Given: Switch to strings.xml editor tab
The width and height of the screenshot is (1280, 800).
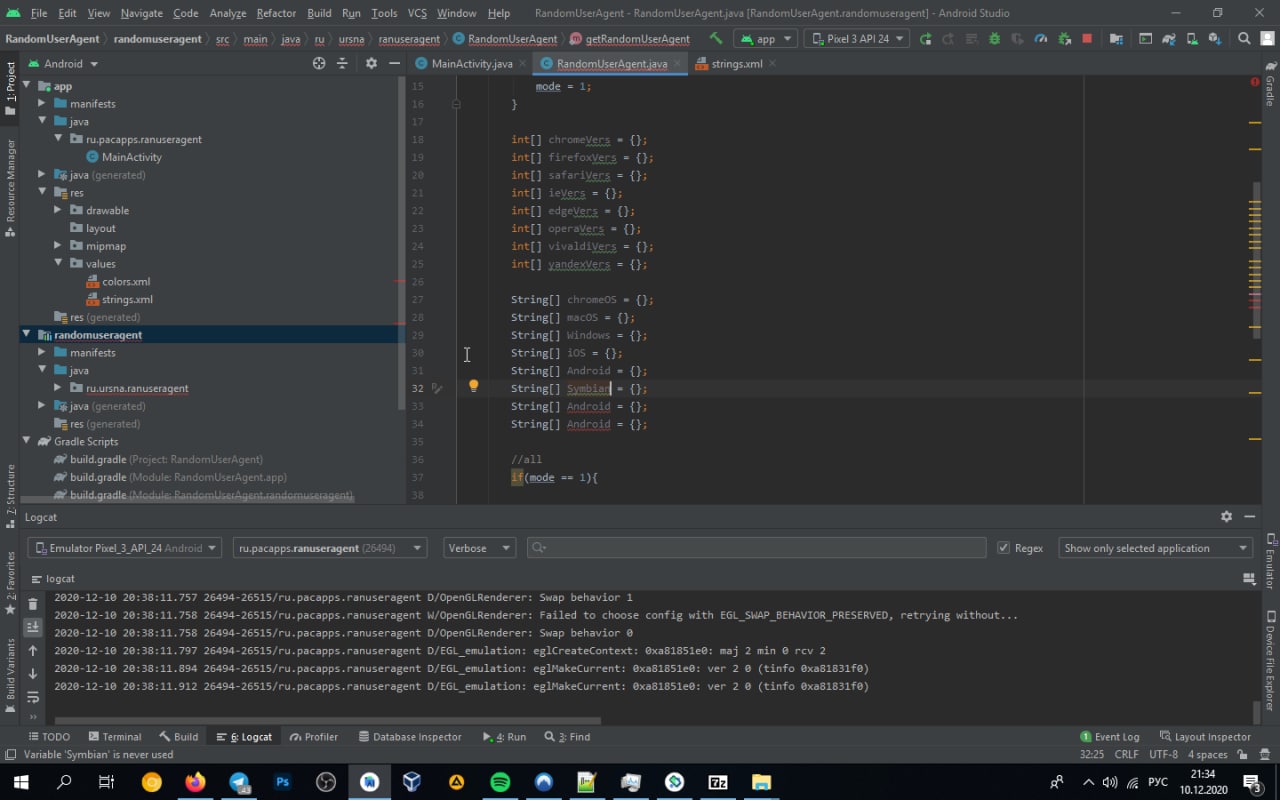Looking at the screenshot, I should (736, 63).
